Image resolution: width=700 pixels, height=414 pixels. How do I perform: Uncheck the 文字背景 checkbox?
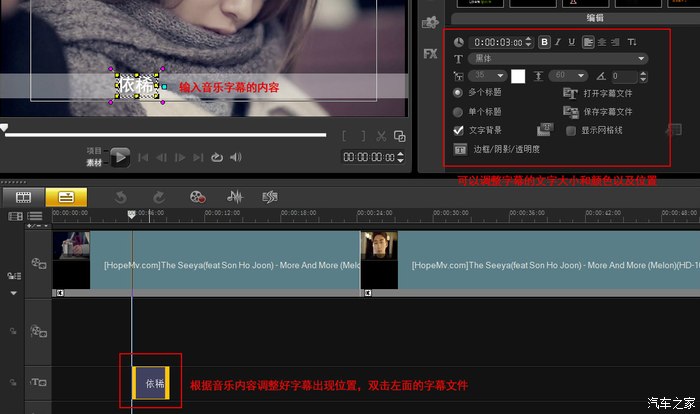click(459, 130)
